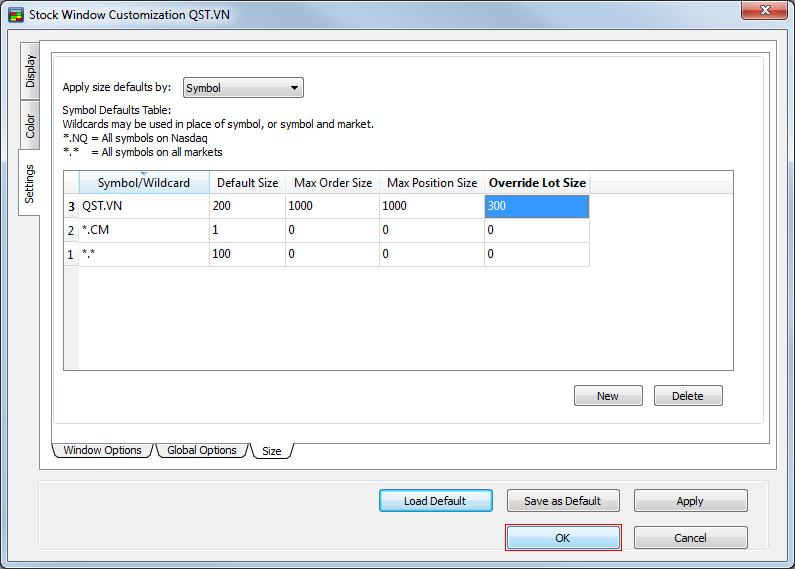Open the Apply size defaults by dropdown
Screen dimensions: 795x569
pos(243,88)
